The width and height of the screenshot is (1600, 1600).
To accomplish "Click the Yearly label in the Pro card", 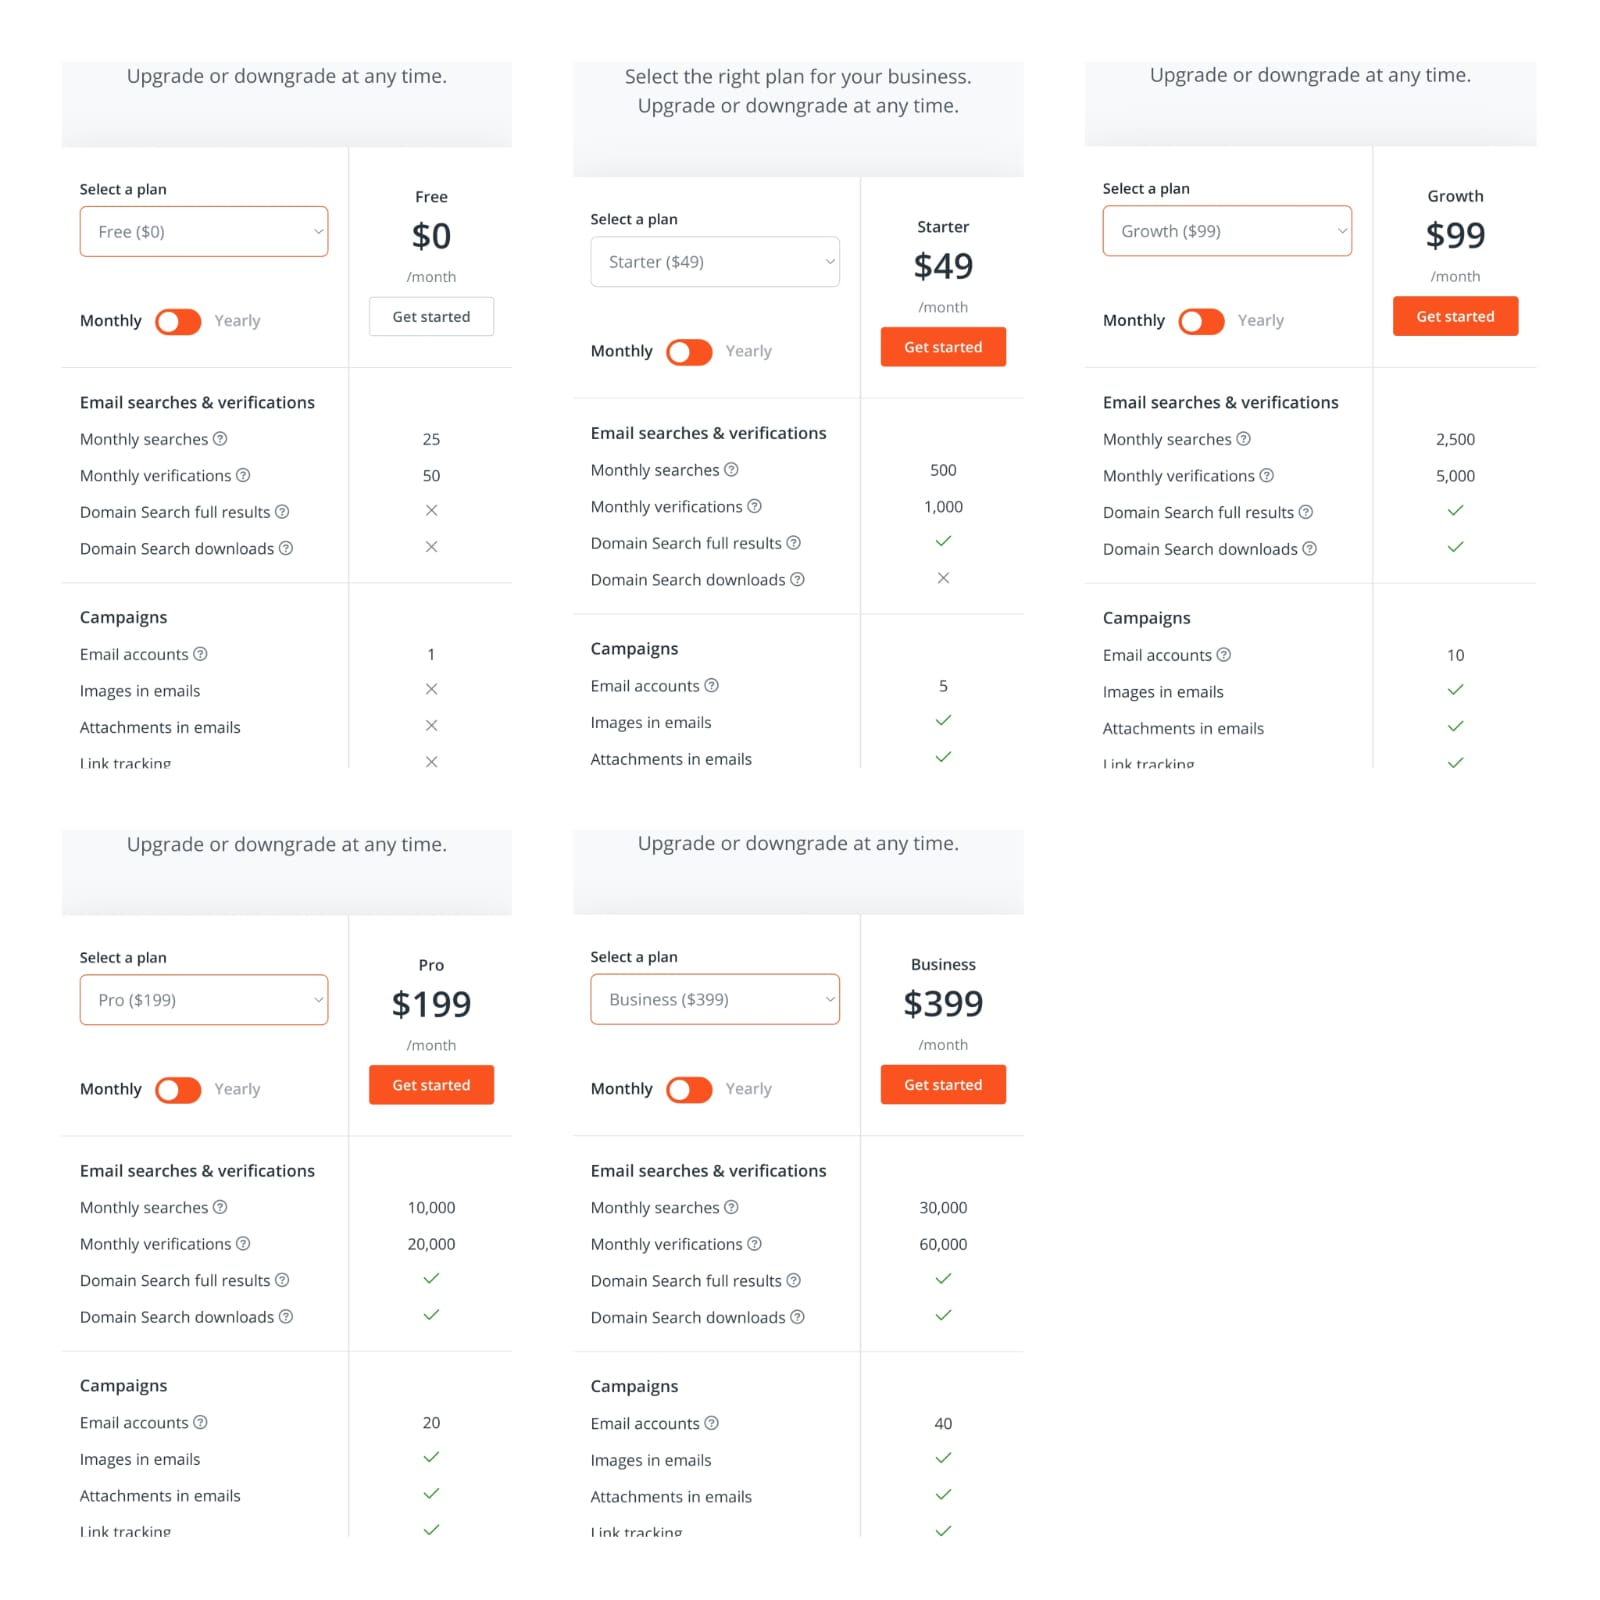I will pyautogui.click(x=237, y=1089).
